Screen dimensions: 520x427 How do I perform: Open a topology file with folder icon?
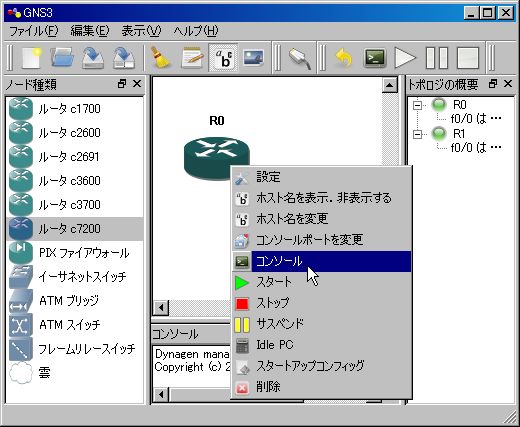pos(62,58)
